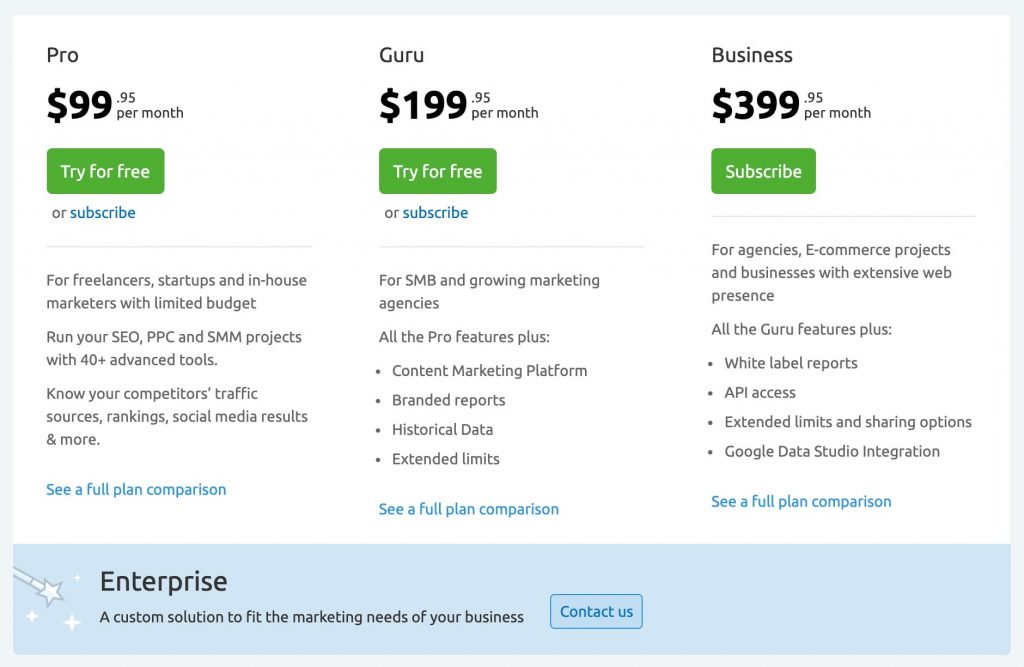This screenshot has height=667, width=1024.
Task: Open the full plan comparison for Guru
Action: pyautogui.click(x=468, y=509)
